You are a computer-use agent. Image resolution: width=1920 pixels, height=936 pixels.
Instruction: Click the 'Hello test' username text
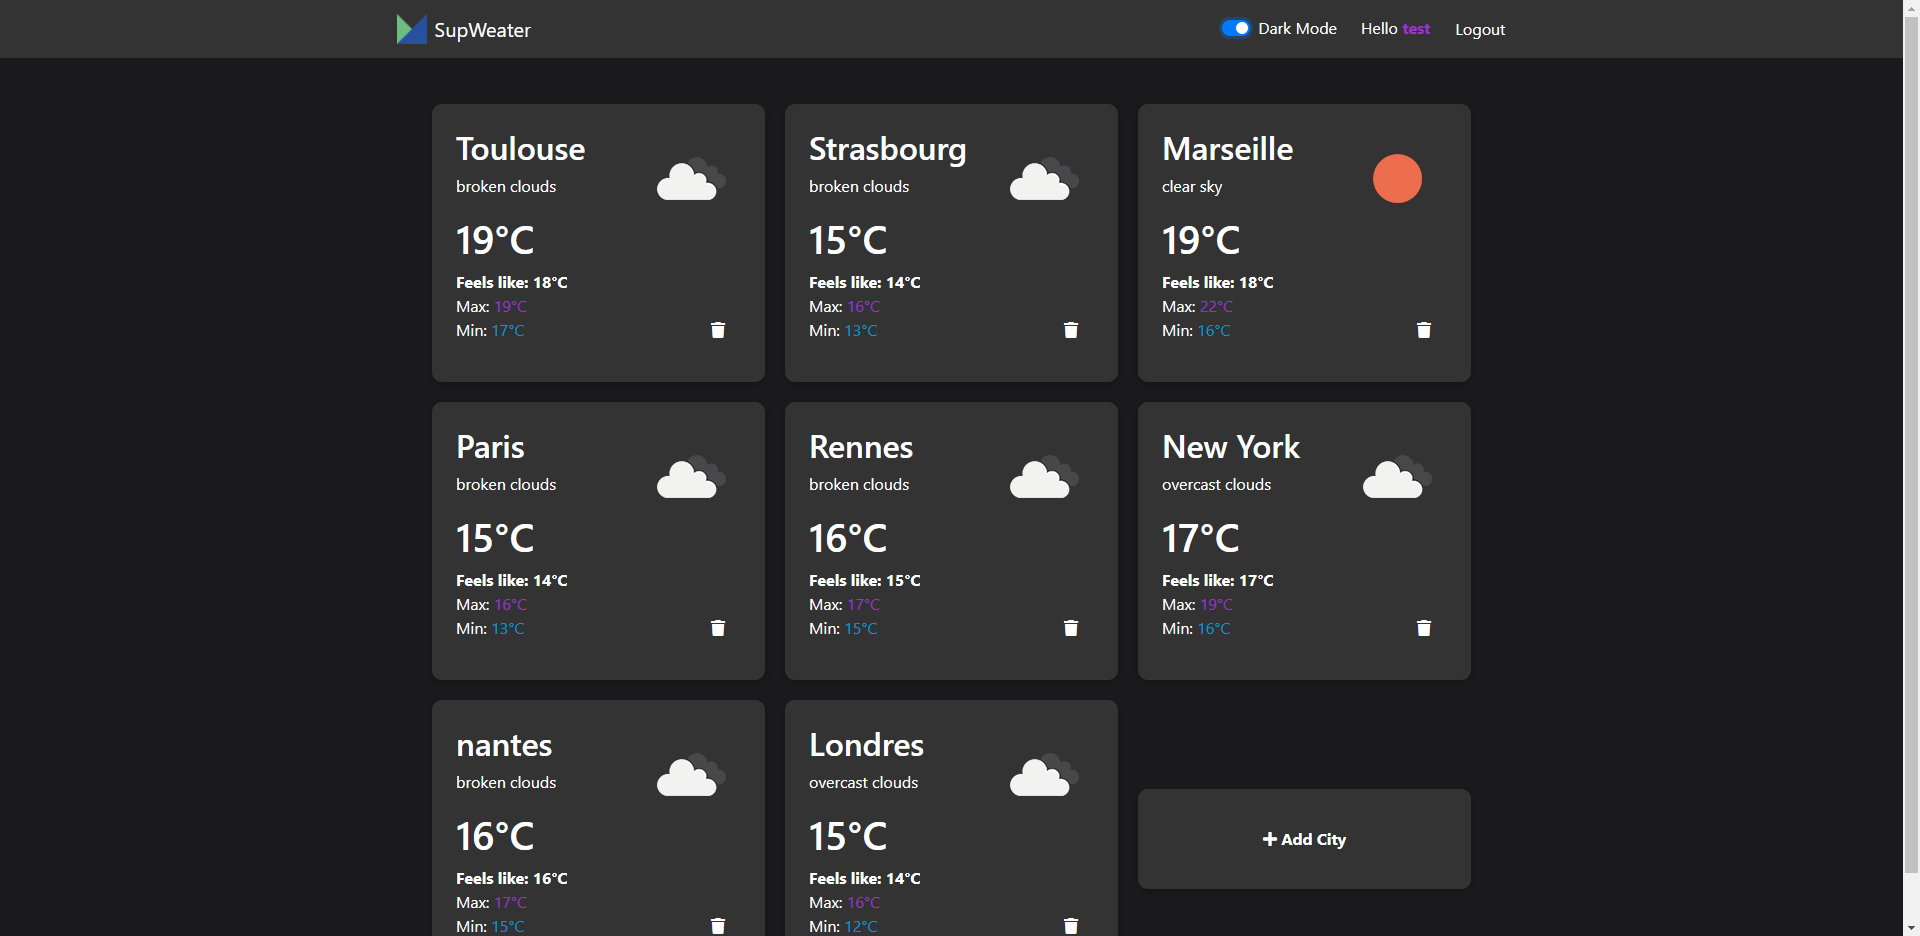pos(1395,28)
